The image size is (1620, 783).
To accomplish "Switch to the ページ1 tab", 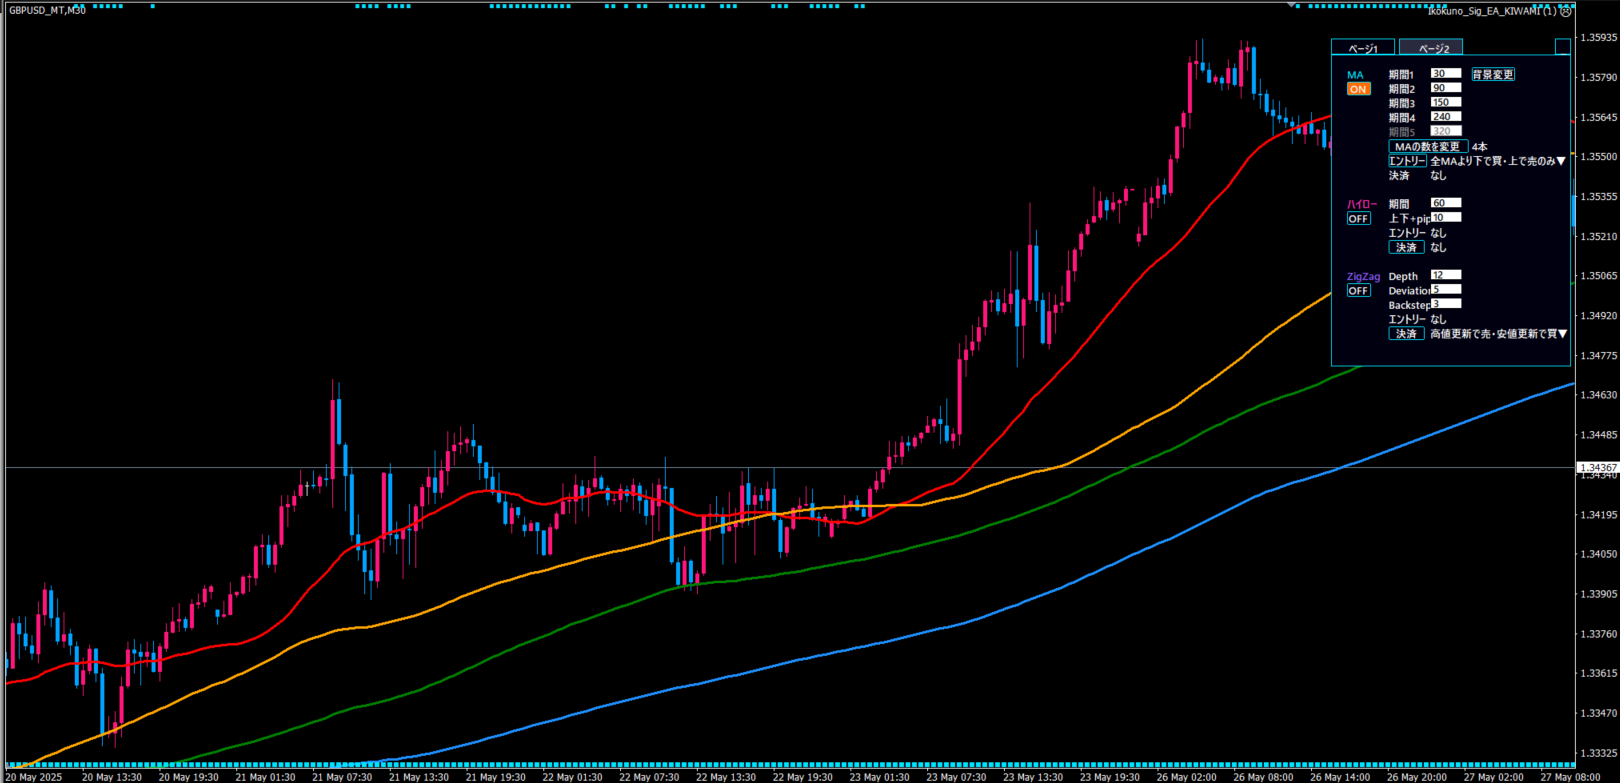I will (1363, 48).
